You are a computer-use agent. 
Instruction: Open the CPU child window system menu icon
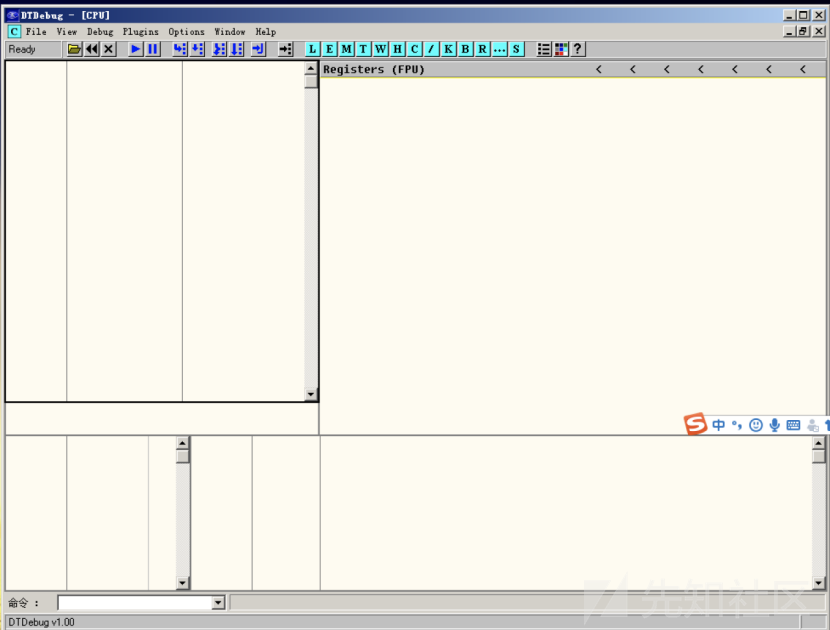click(14, 32)
